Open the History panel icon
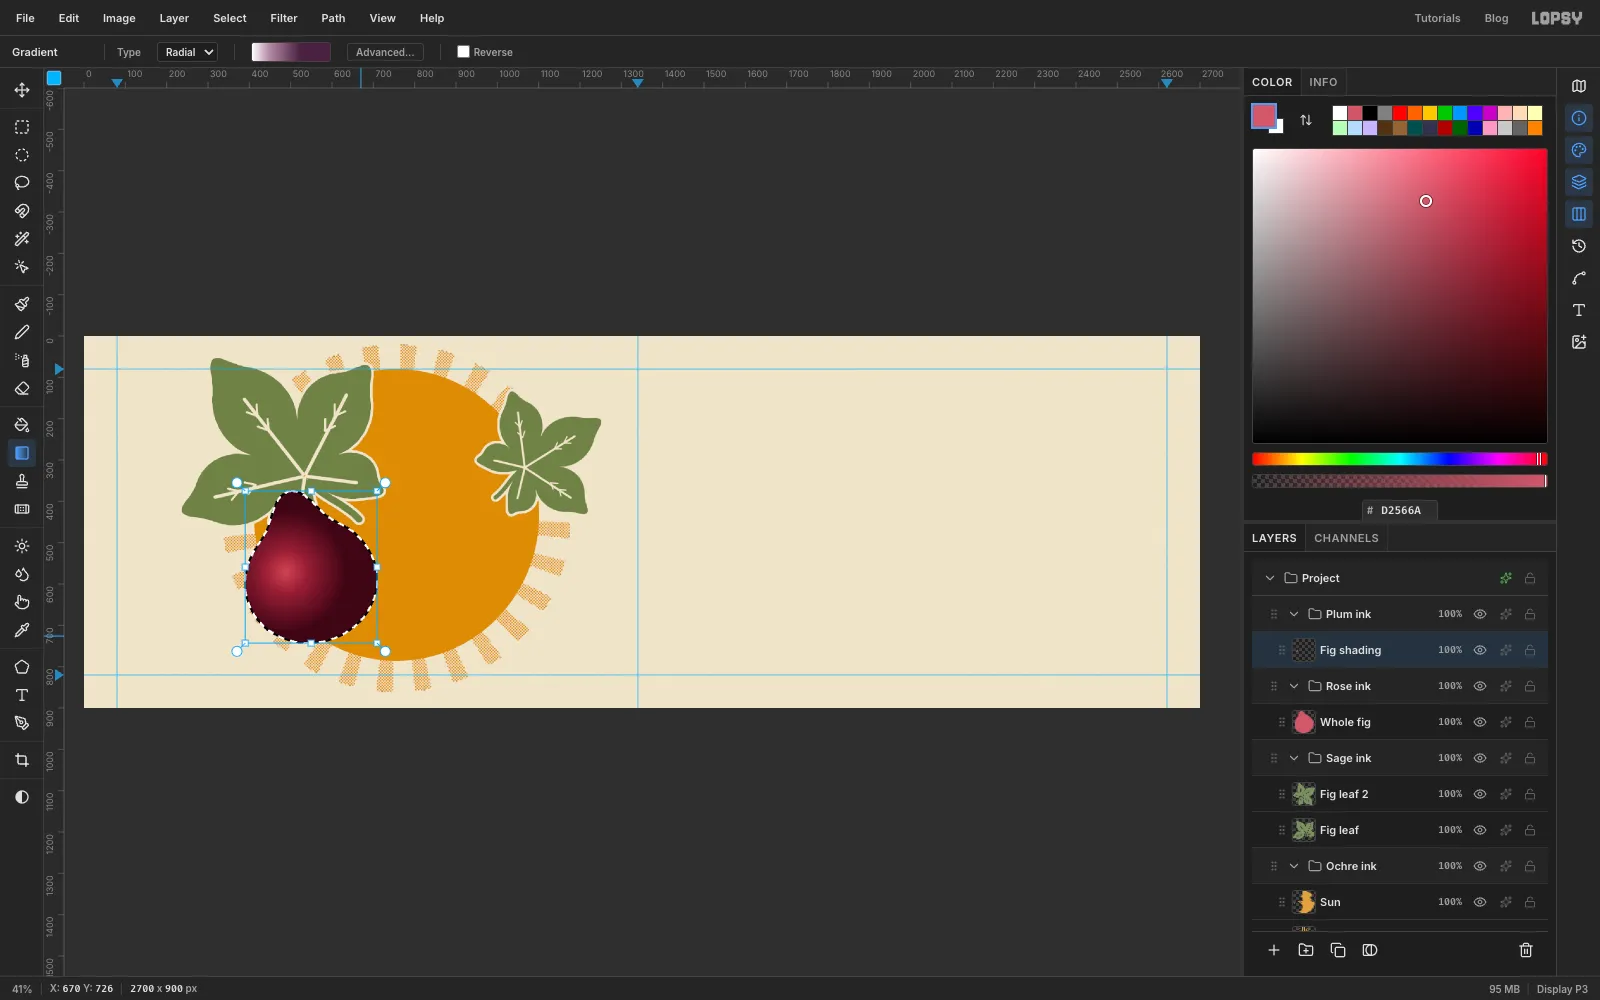This screenshot has height=1000, width=1600. click(1579, 246)
